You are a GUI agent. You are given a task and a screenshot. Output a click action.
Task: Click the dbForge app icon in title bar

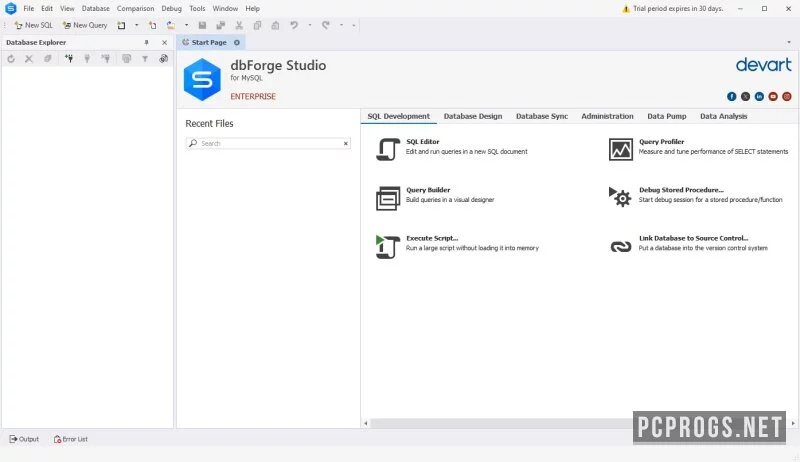10,8
